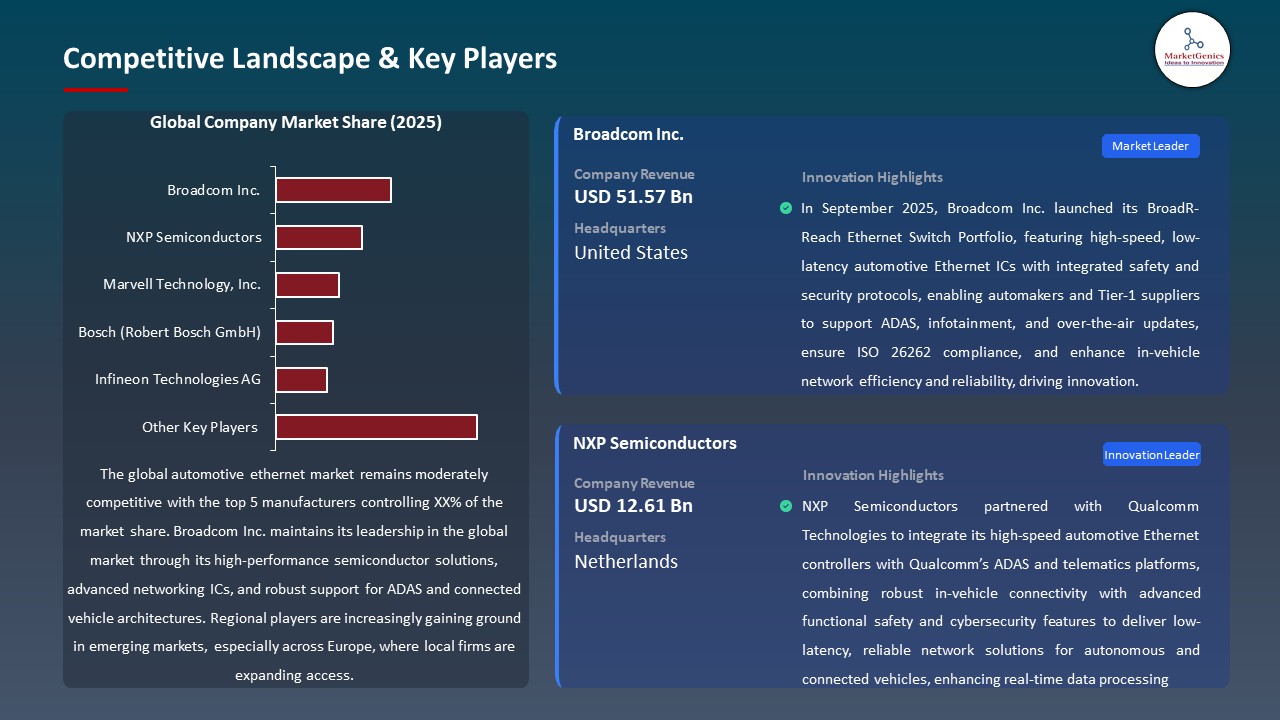Screen dimensions: 1280x720
Task: Select the Other Key Players bar
Action: pyautogui.click(x=376, y=427)
